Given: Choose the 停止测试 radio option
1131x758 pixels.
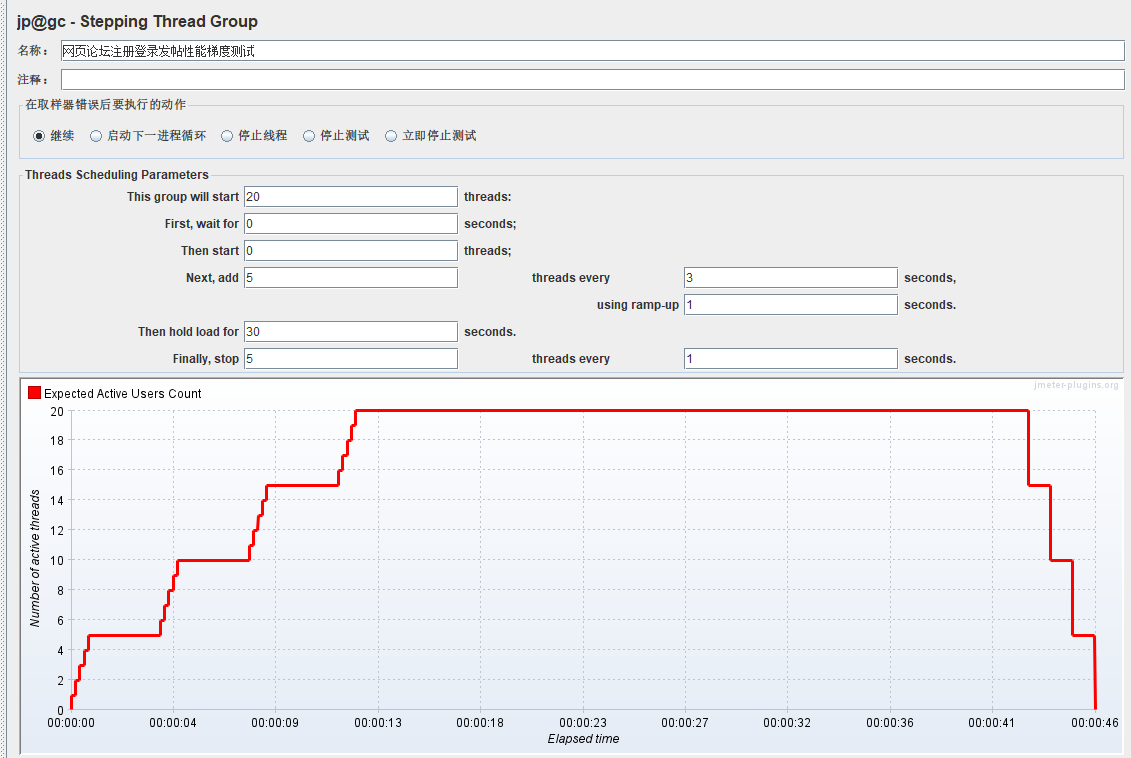Looking at the screenshot, I should point(309,136).
